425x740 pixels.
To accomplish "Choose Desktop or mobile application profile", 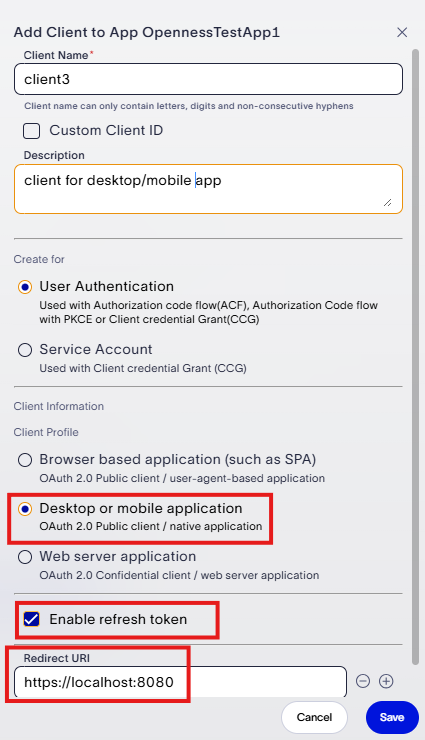I will (25, 509).
